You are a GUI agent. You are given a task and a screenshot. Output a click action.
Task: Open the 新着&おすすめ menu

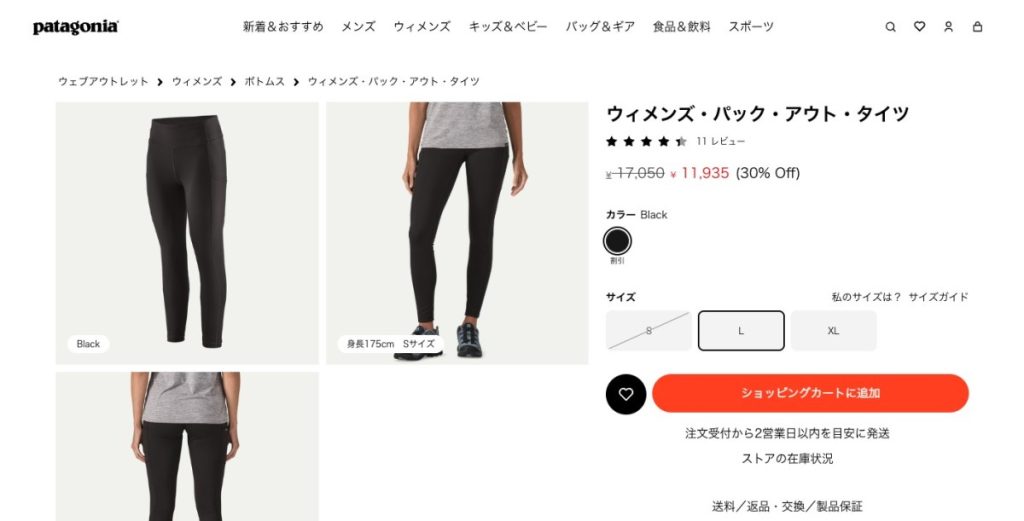(x=283, y=27)
